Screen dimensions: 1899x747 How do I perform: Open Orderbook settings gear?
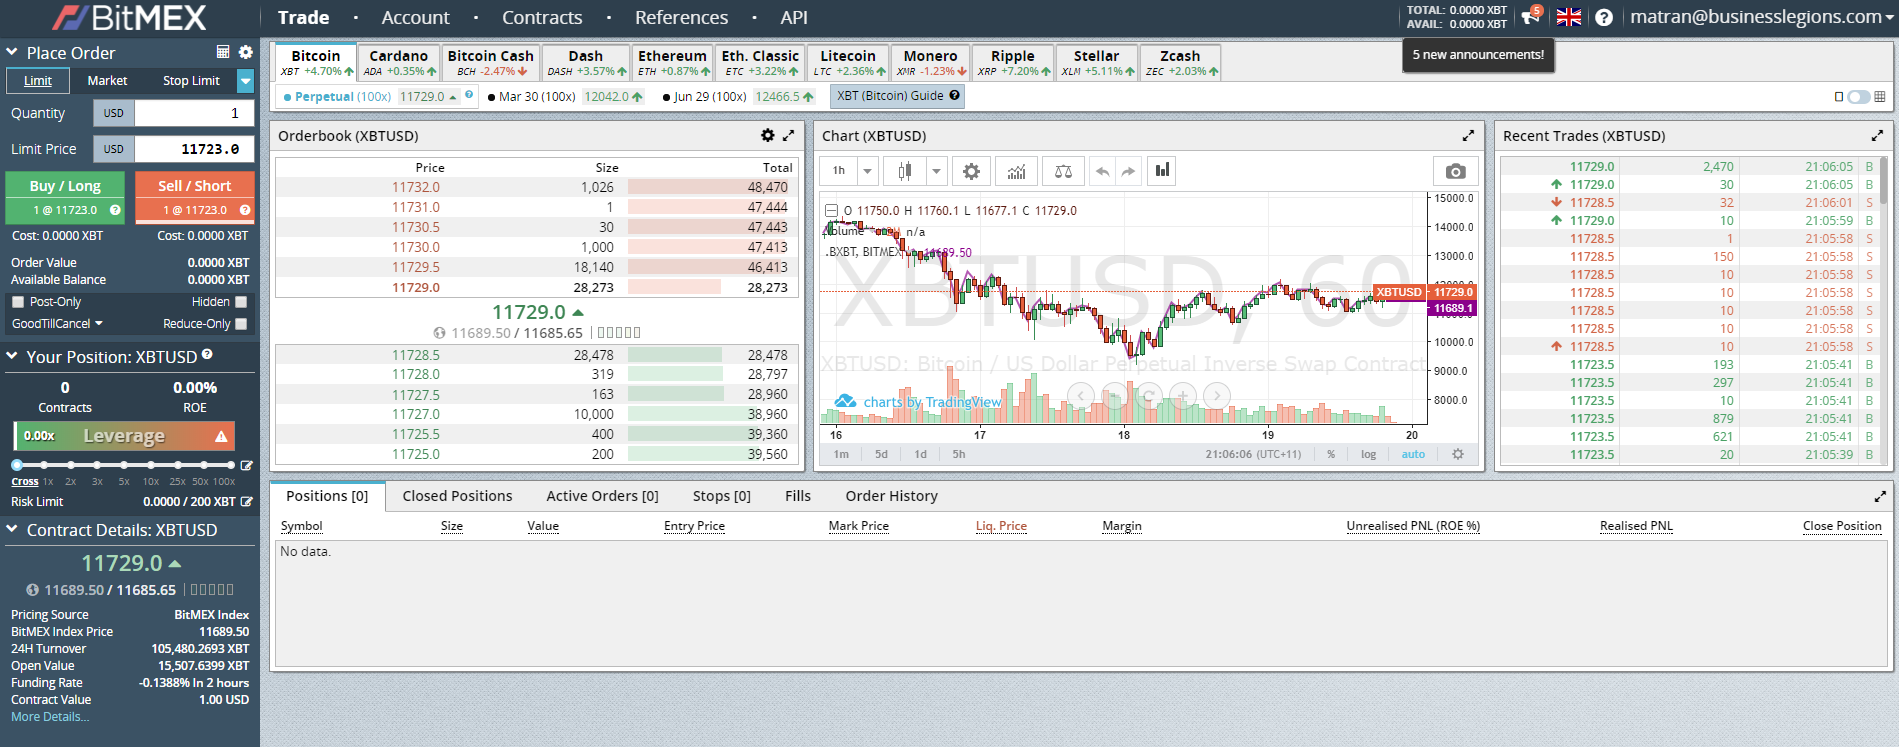pyautogui.click(x=767, y=135)
